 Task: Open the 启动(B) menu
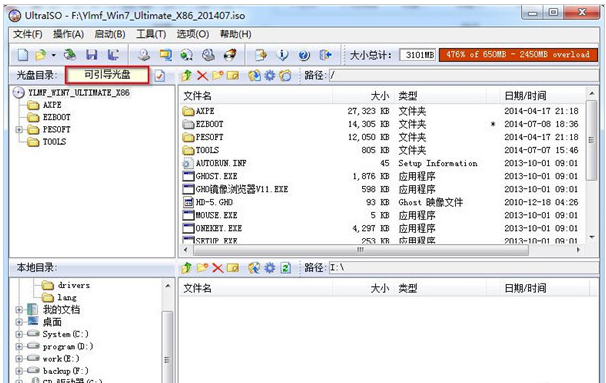pyautogui.click(x=110, y=34)
